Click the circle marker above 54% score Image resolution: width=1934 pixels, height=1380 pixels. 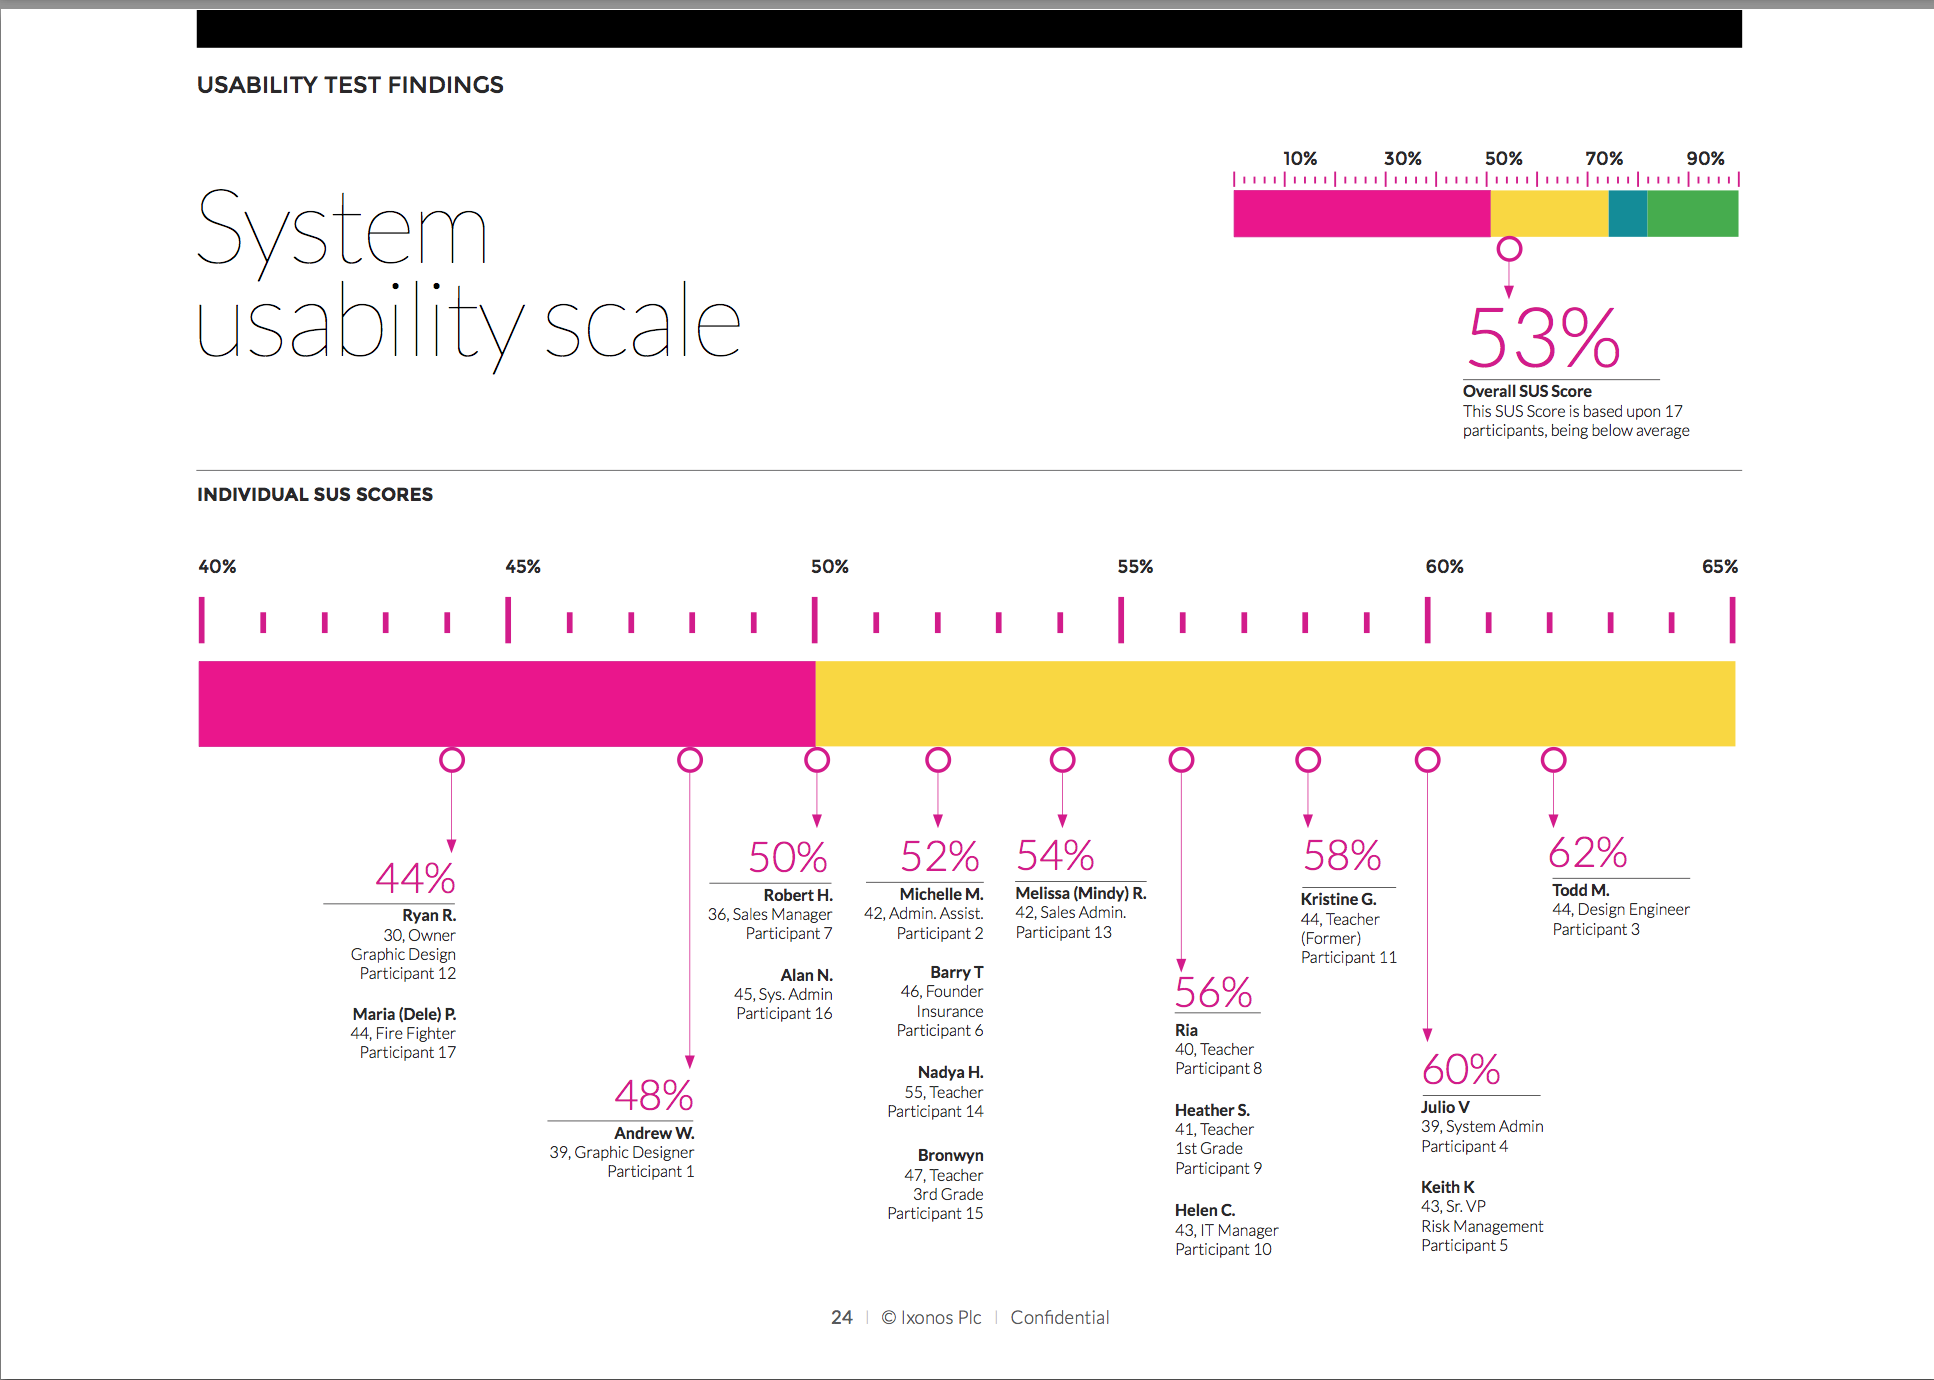click(1062, 760)
